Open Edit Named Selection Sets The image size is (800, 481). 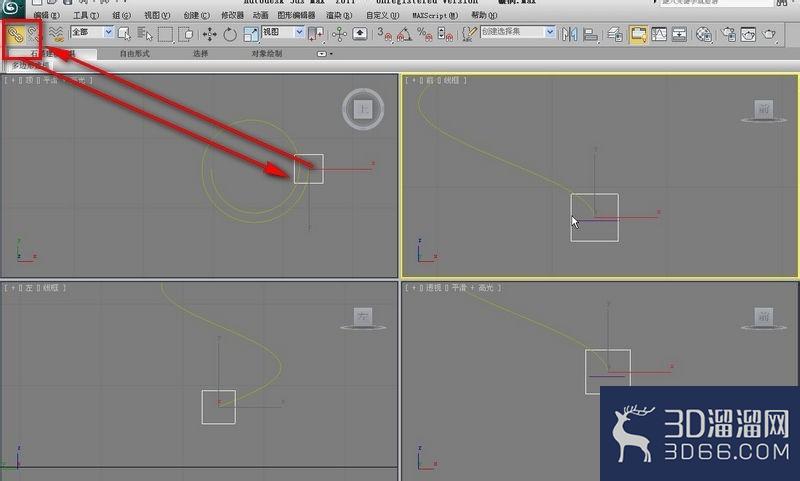tap(468, 35)
